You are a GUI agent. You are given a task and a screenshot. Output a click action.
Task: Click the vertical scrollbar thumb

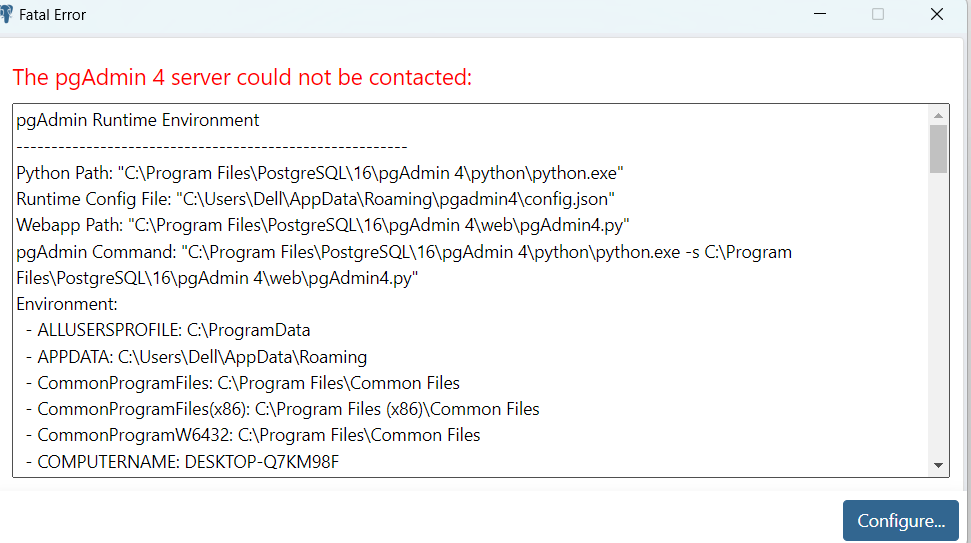click(938, 148)
